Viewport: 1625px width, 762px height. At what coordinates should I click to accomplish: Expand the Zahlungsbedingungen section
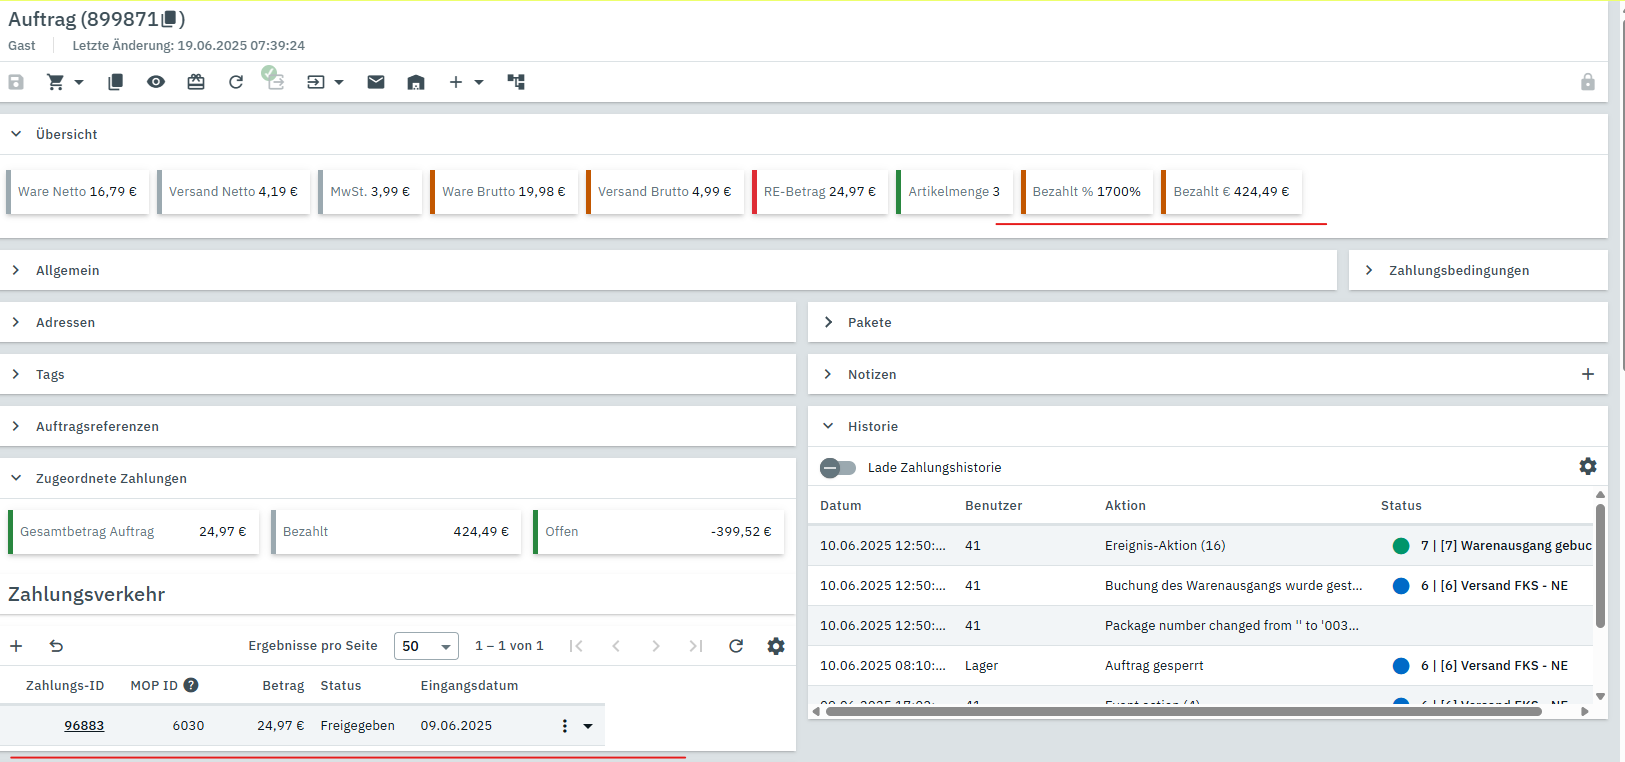1369,270
